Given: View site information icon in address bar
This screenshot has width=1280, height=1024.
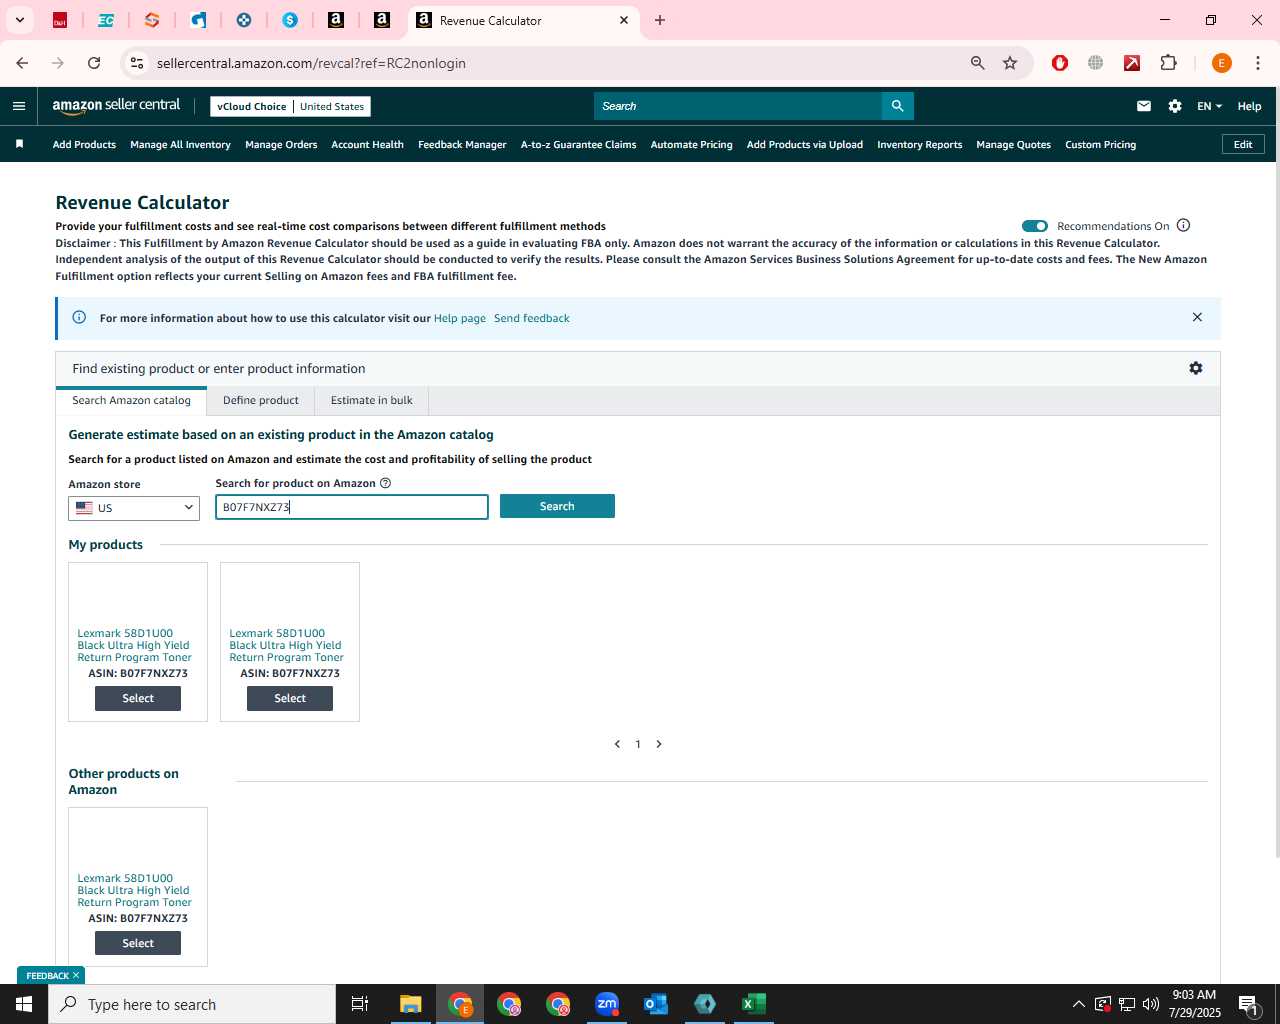Looking at the screenshot, I should click(x=137, y=63).
